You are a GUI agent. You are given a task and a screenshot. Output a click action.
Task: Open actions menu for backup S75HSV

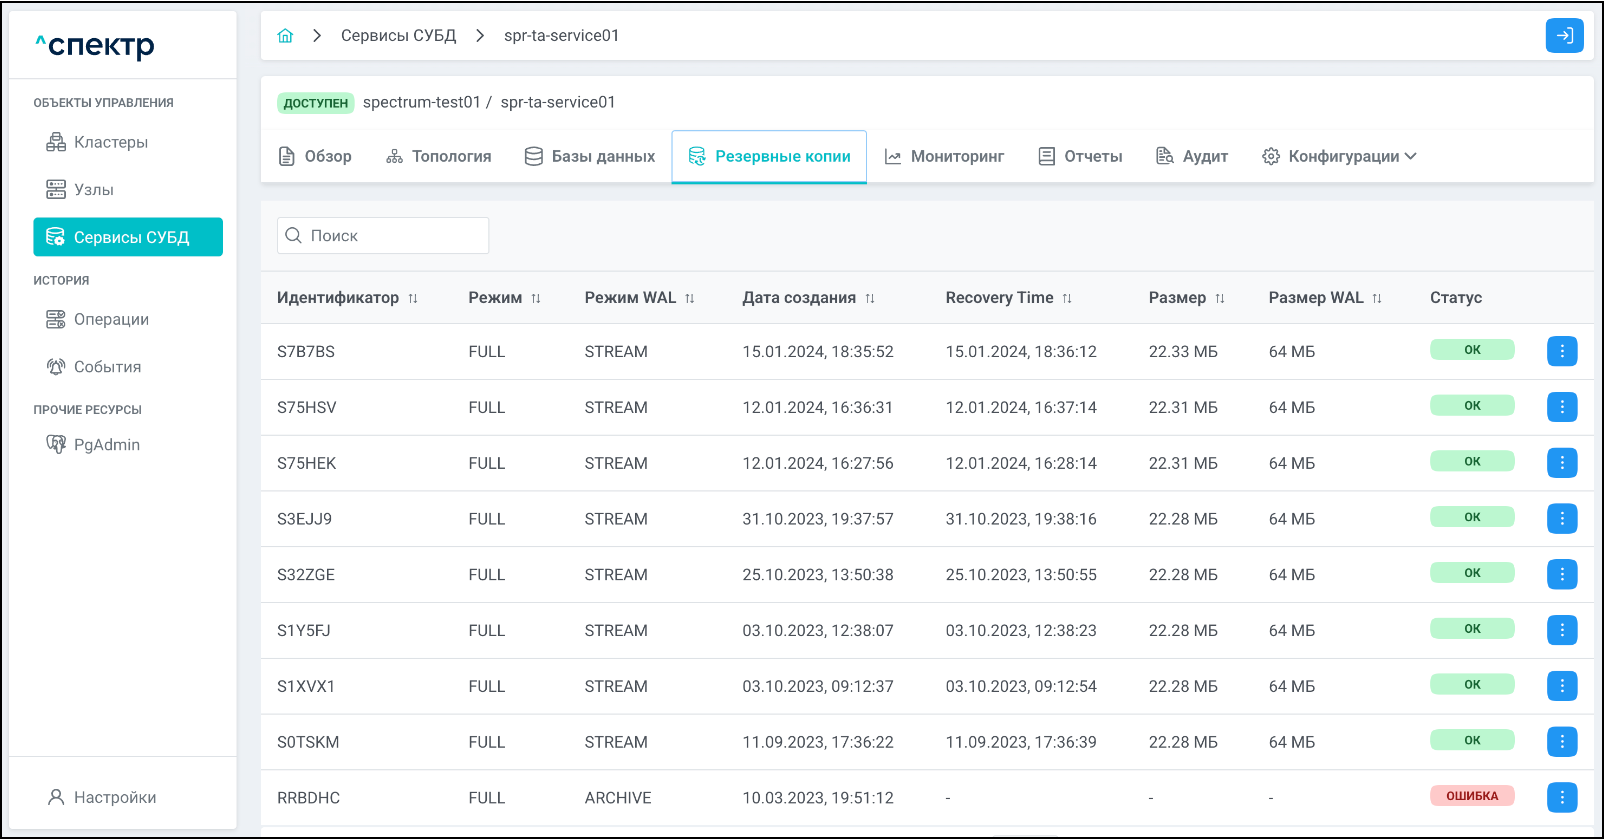click(x=1562, y=407)
